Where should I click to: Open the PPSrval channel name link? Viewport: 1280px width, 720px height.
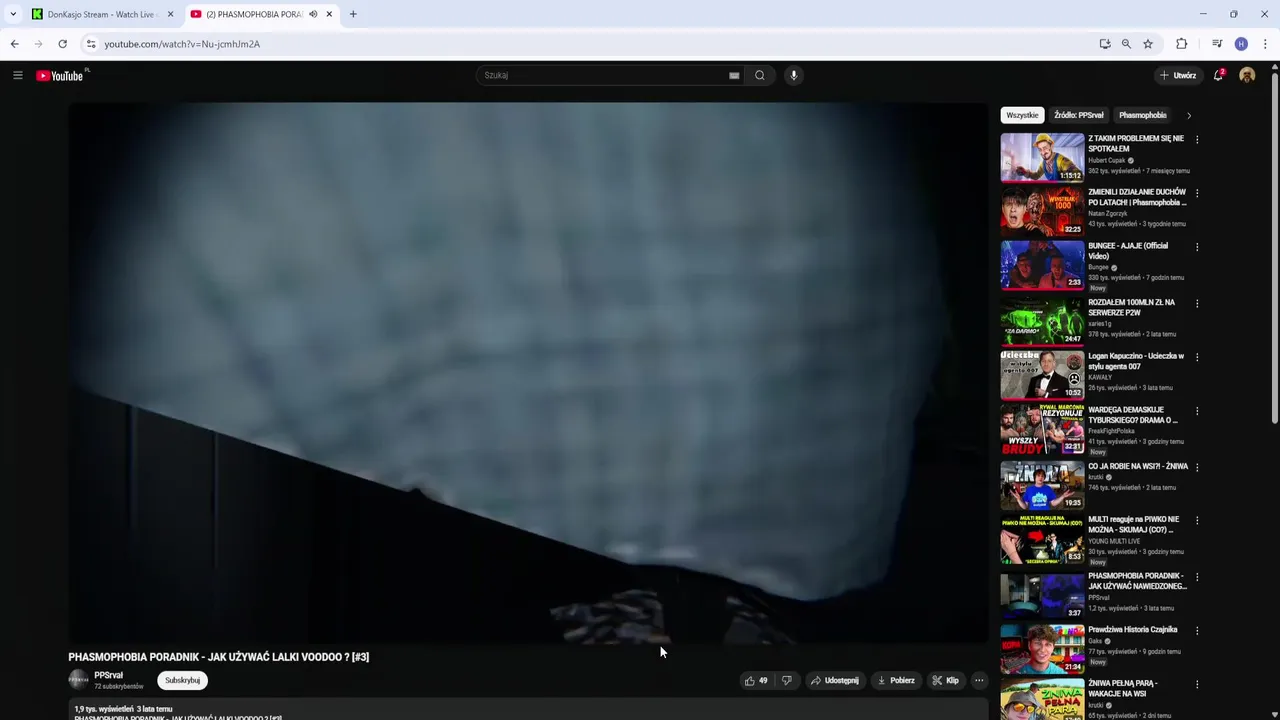pyautogui.click(x=108, y=675)
